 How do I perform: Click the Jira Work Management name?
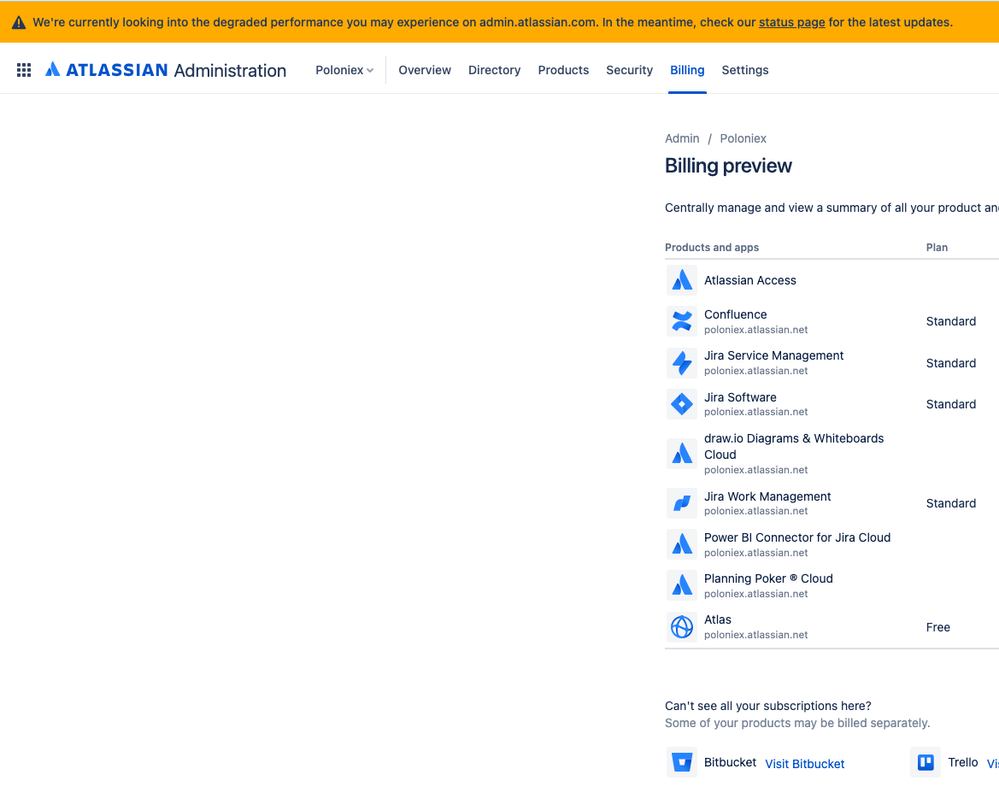point(767,496)
